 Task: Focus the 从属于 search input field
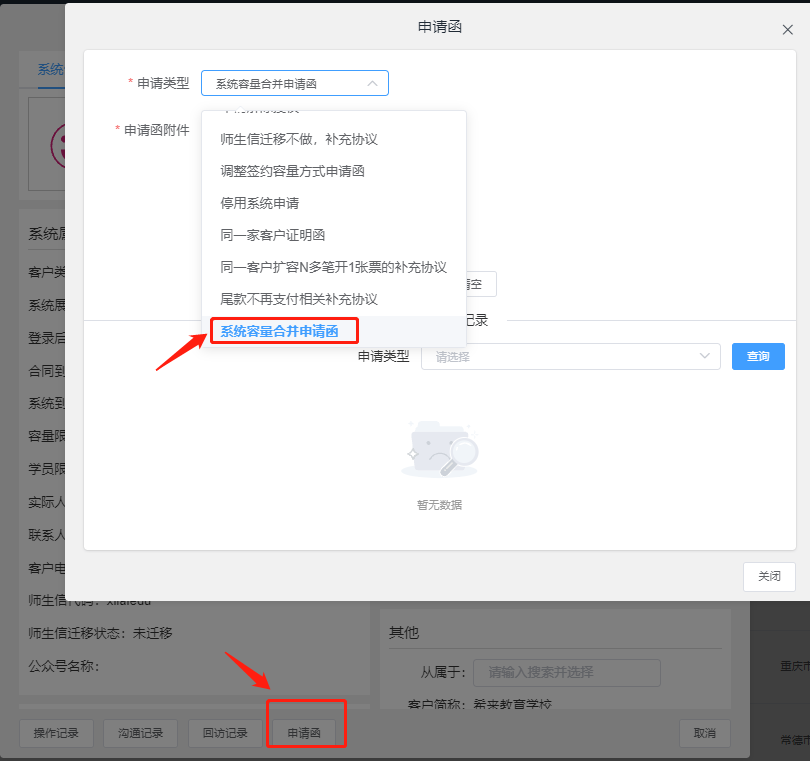tap(567, 673)
